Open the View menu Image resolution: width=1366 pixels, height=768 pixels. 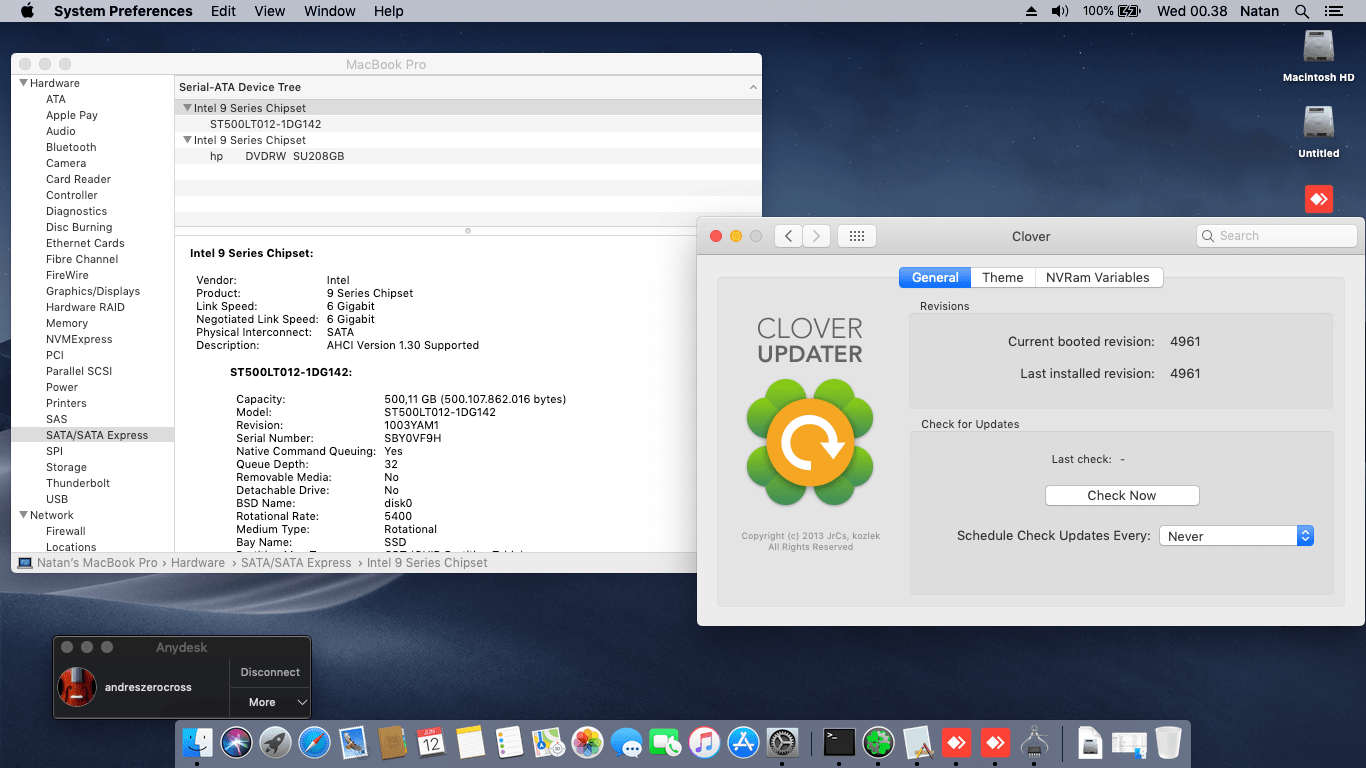(x=270, y=11)
